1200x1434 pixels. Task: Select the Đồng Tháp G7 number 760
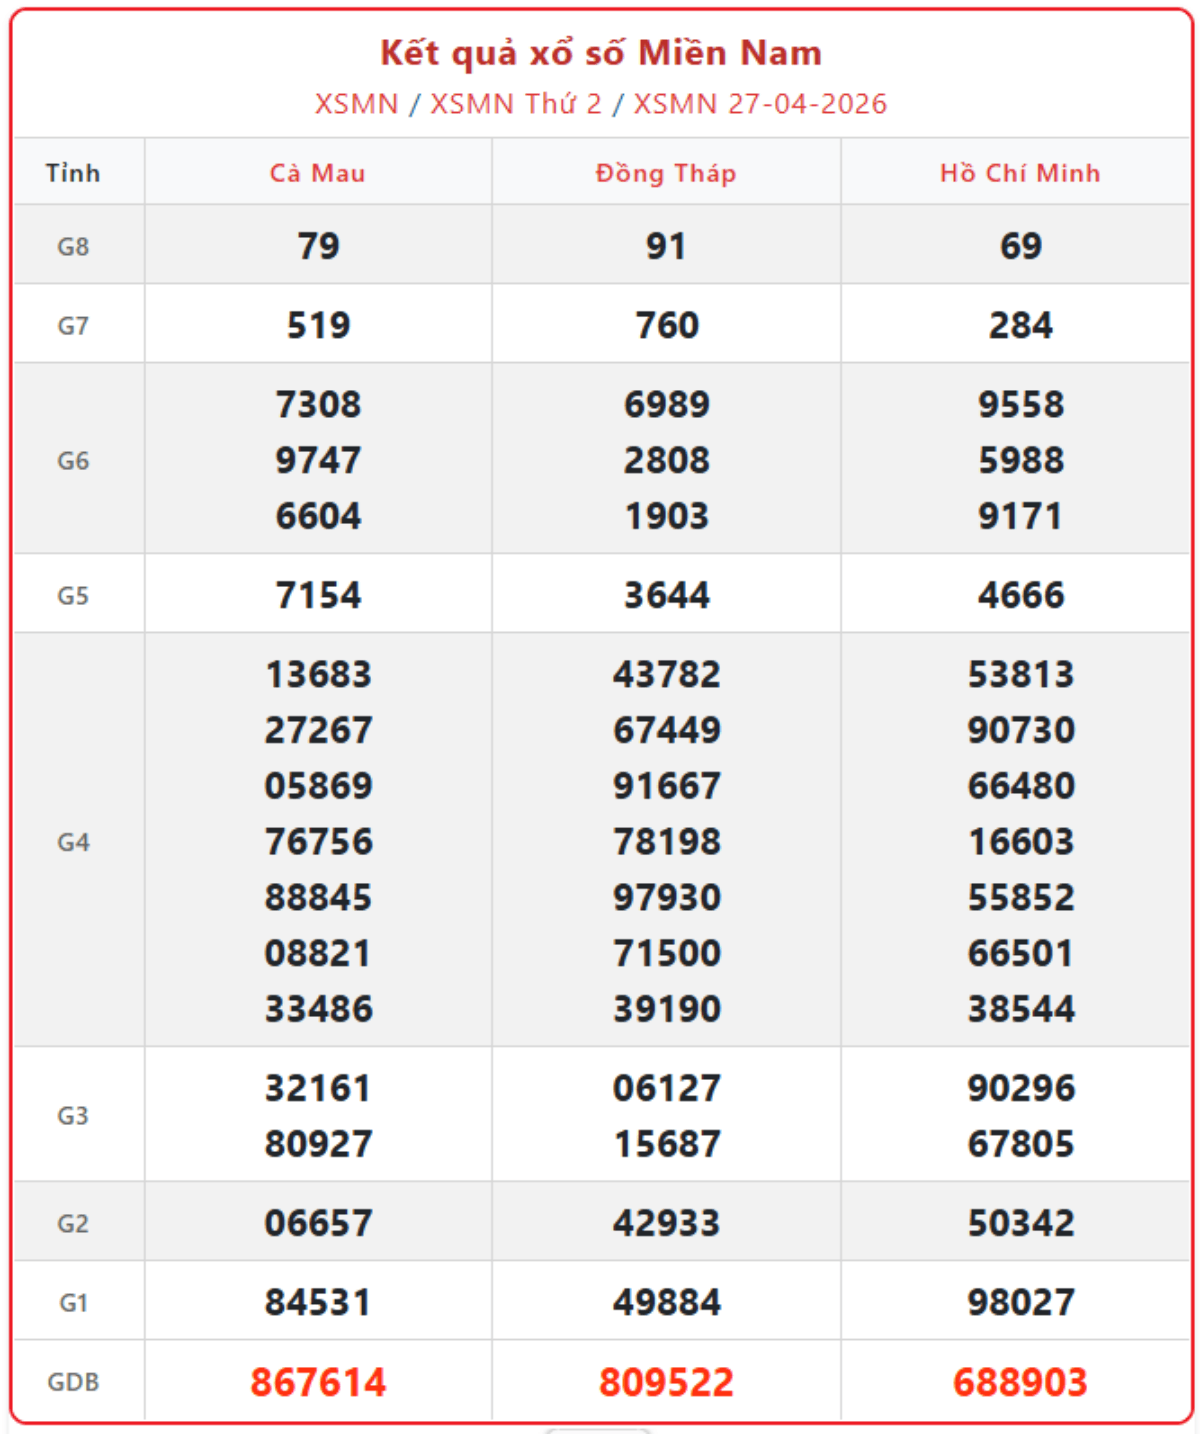667,325
